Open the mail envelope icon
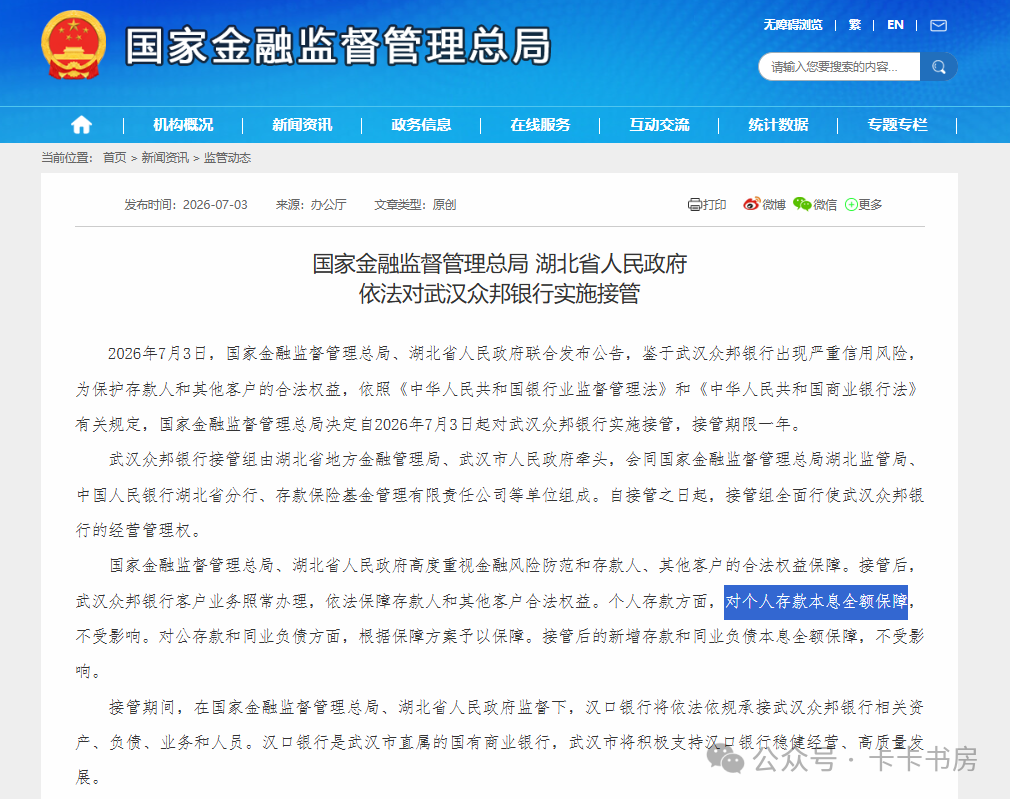The width and height of the screenshot is (1010, 799). pos(939,25)
